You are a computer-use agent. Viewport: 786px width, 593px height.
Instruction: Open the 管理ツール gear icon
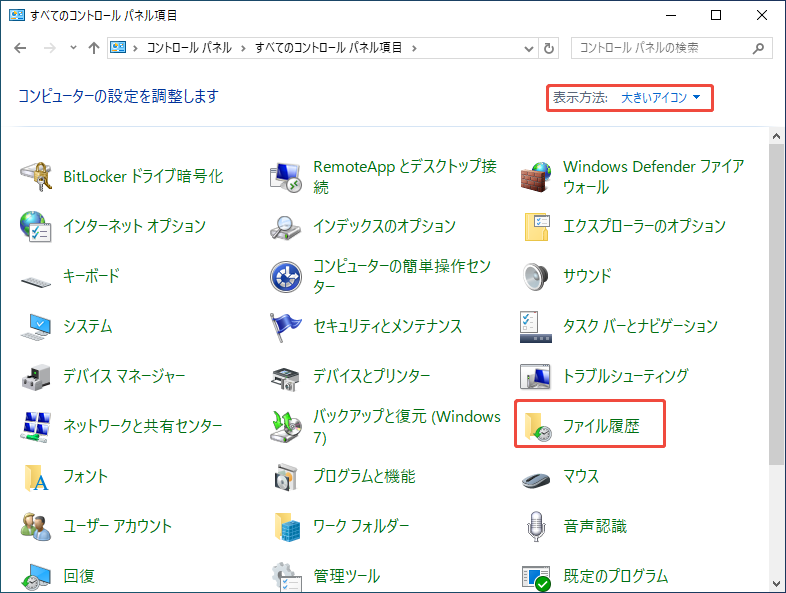pyautogui.click(x=286, y=576)
